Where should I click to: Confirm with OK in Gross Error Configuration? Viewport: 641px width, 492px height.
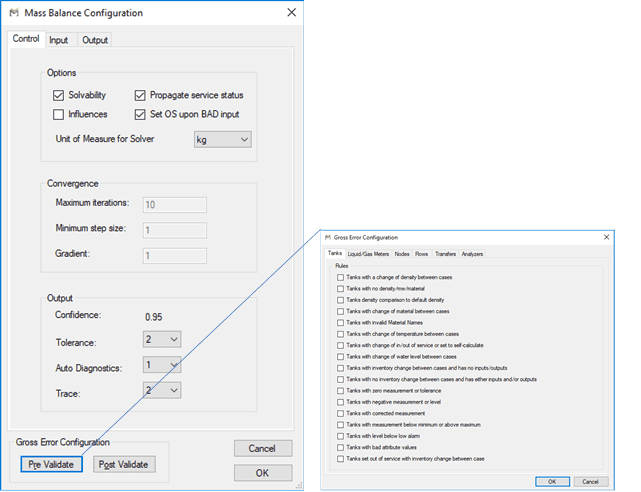pos(552,482)
